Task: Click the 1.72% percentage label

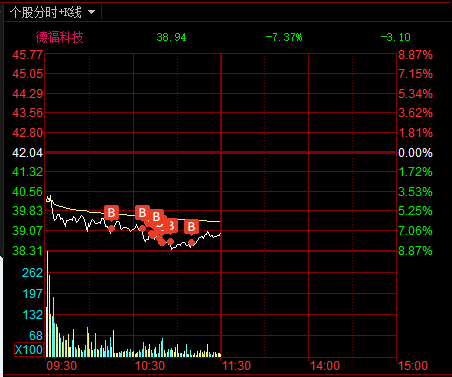Action: [x=415, y=172]
